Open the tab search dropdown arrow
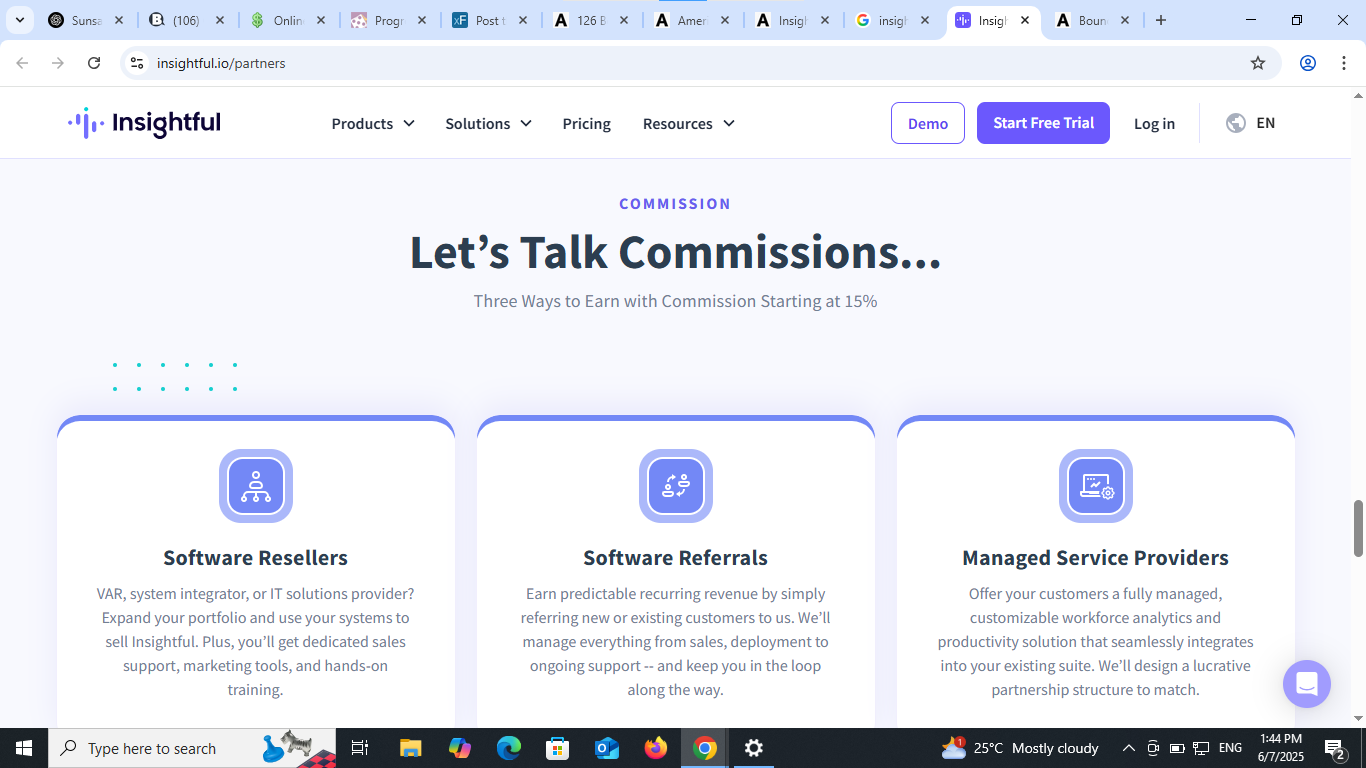The height and width of the screenshot is (768, 1366). (x=19, y=20)
